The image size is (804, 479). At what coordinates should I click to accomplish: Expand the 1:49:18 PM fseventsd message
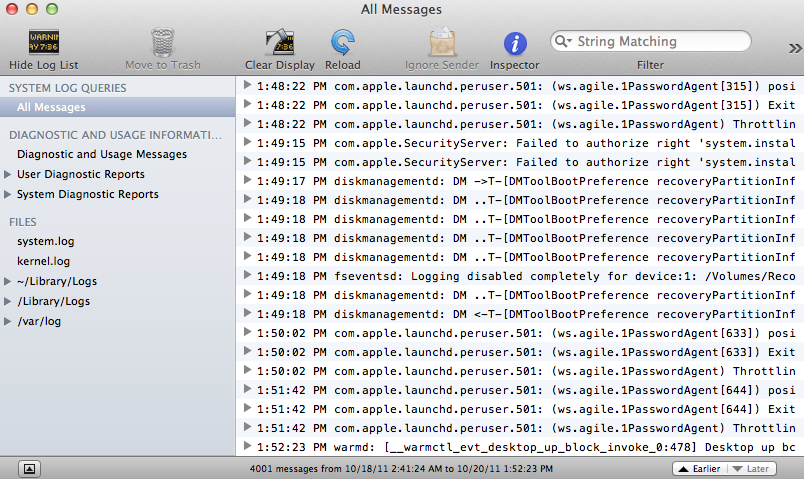(247, 275)
